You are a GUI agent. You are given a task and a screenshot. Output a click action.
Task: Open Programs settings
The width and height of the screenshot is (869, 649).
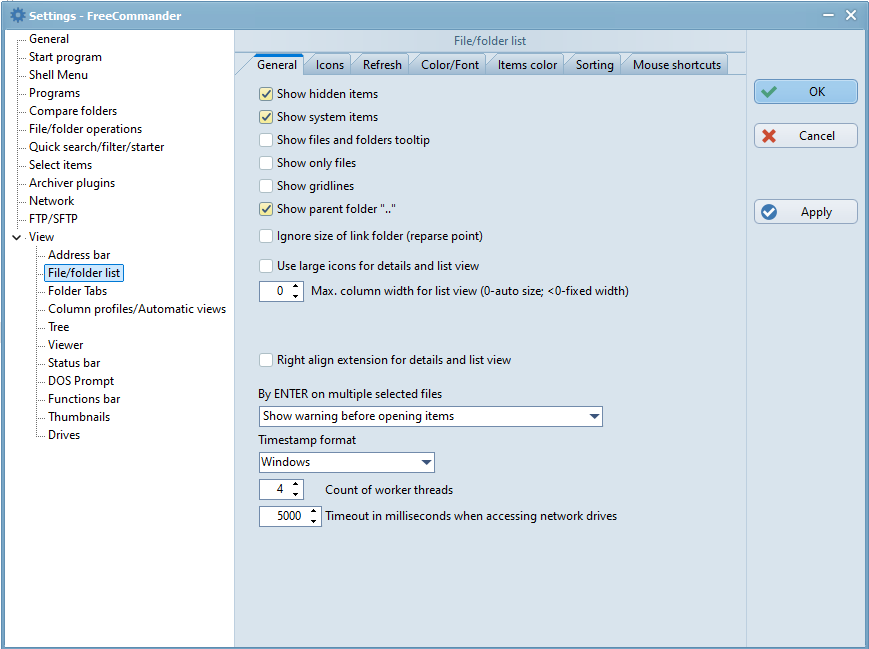(54, 93)
